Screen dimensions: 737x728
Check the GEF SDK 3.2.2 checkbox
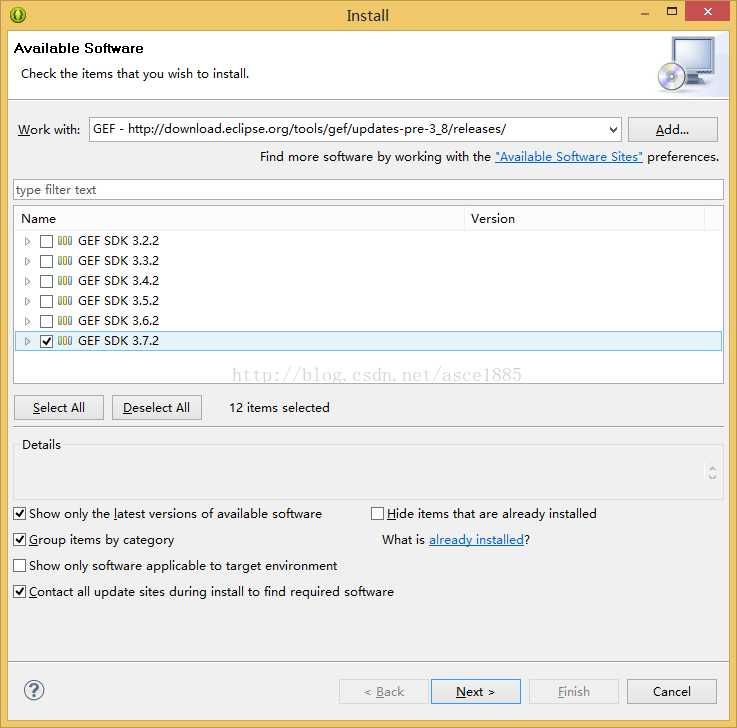[46, 241]
